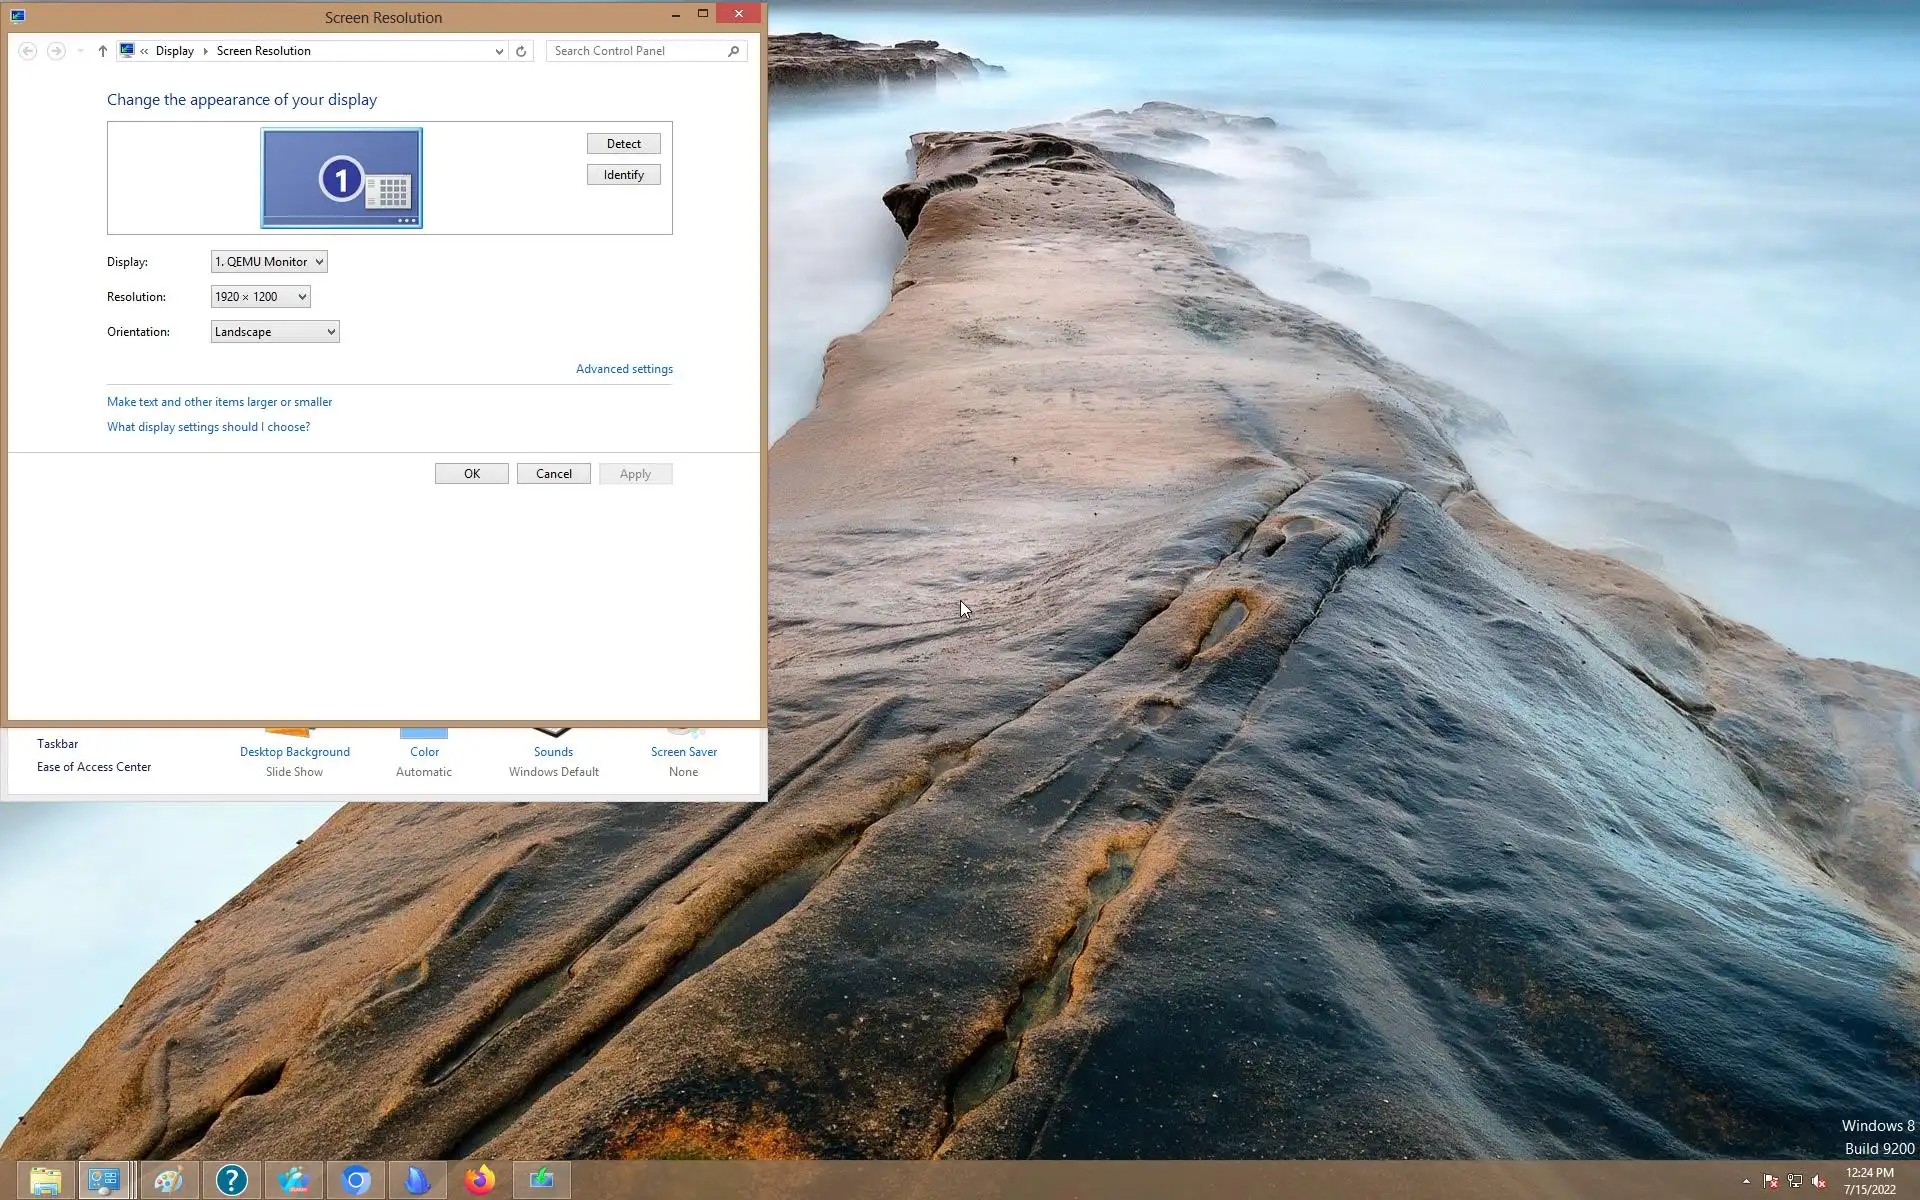Click the Help question mark taskbar icon
The width and height of the screenshot is (1920, 1200).
click(231, 1180)
